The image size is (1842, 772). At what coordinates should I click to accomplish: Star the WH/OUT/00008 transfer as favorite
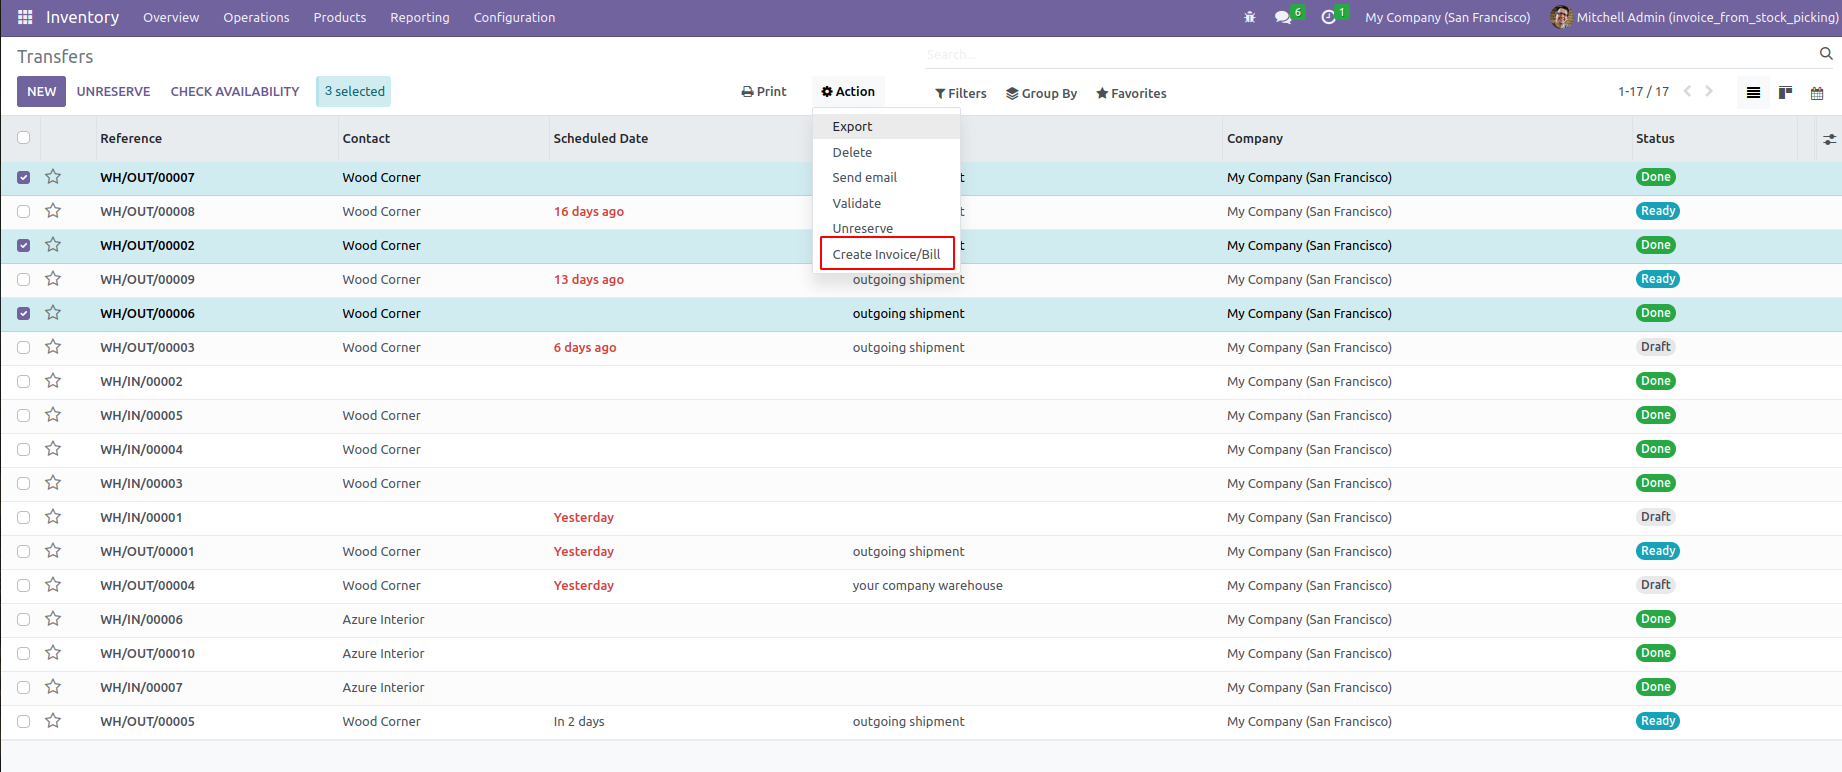coord(53,211)
